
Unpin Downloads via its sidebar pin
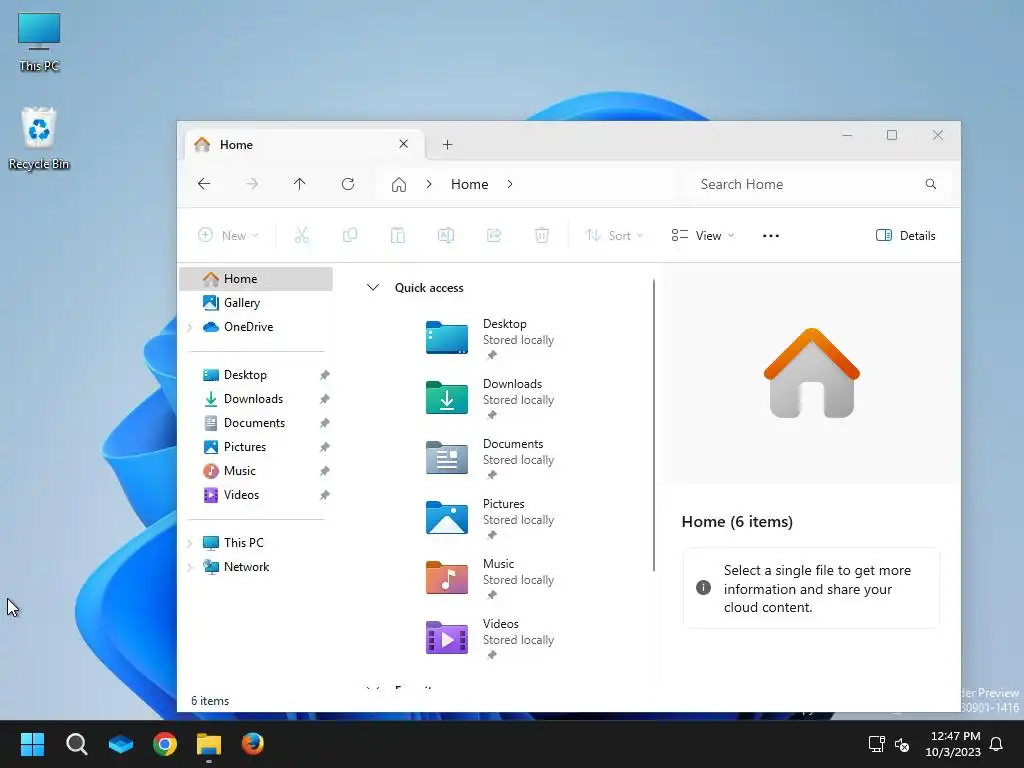click(x=325, y=399)
